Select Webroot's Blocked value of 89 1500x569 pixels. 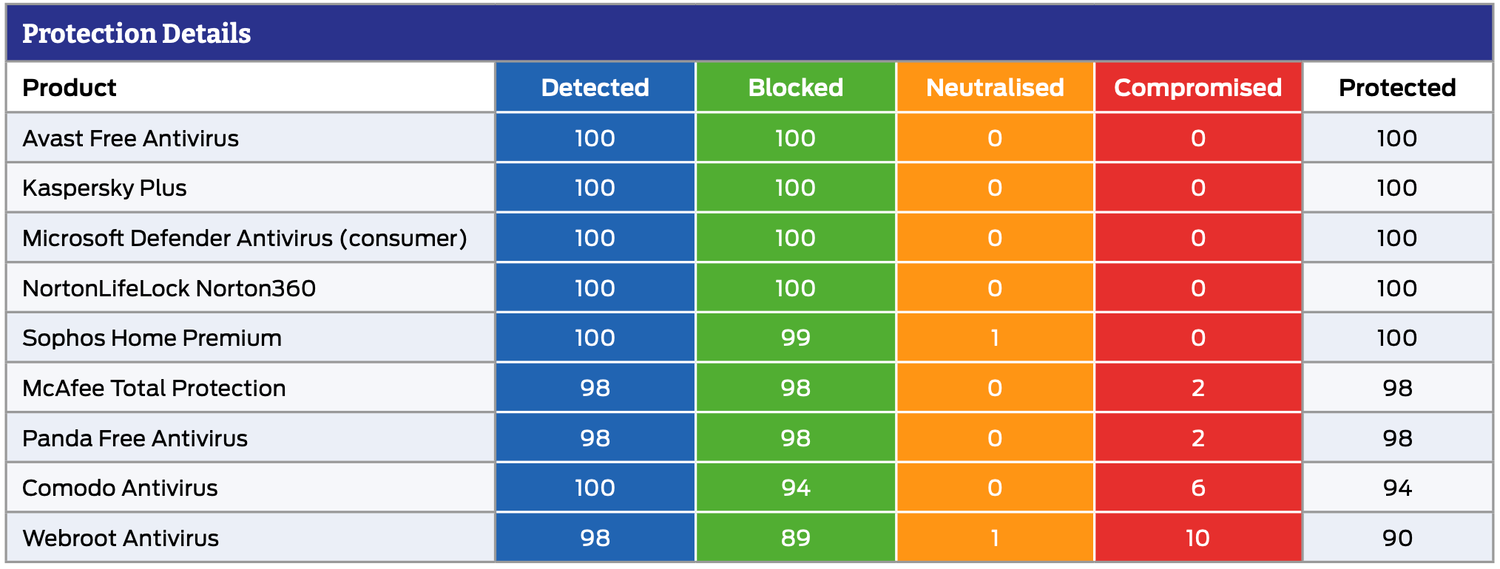coord(795,538)
